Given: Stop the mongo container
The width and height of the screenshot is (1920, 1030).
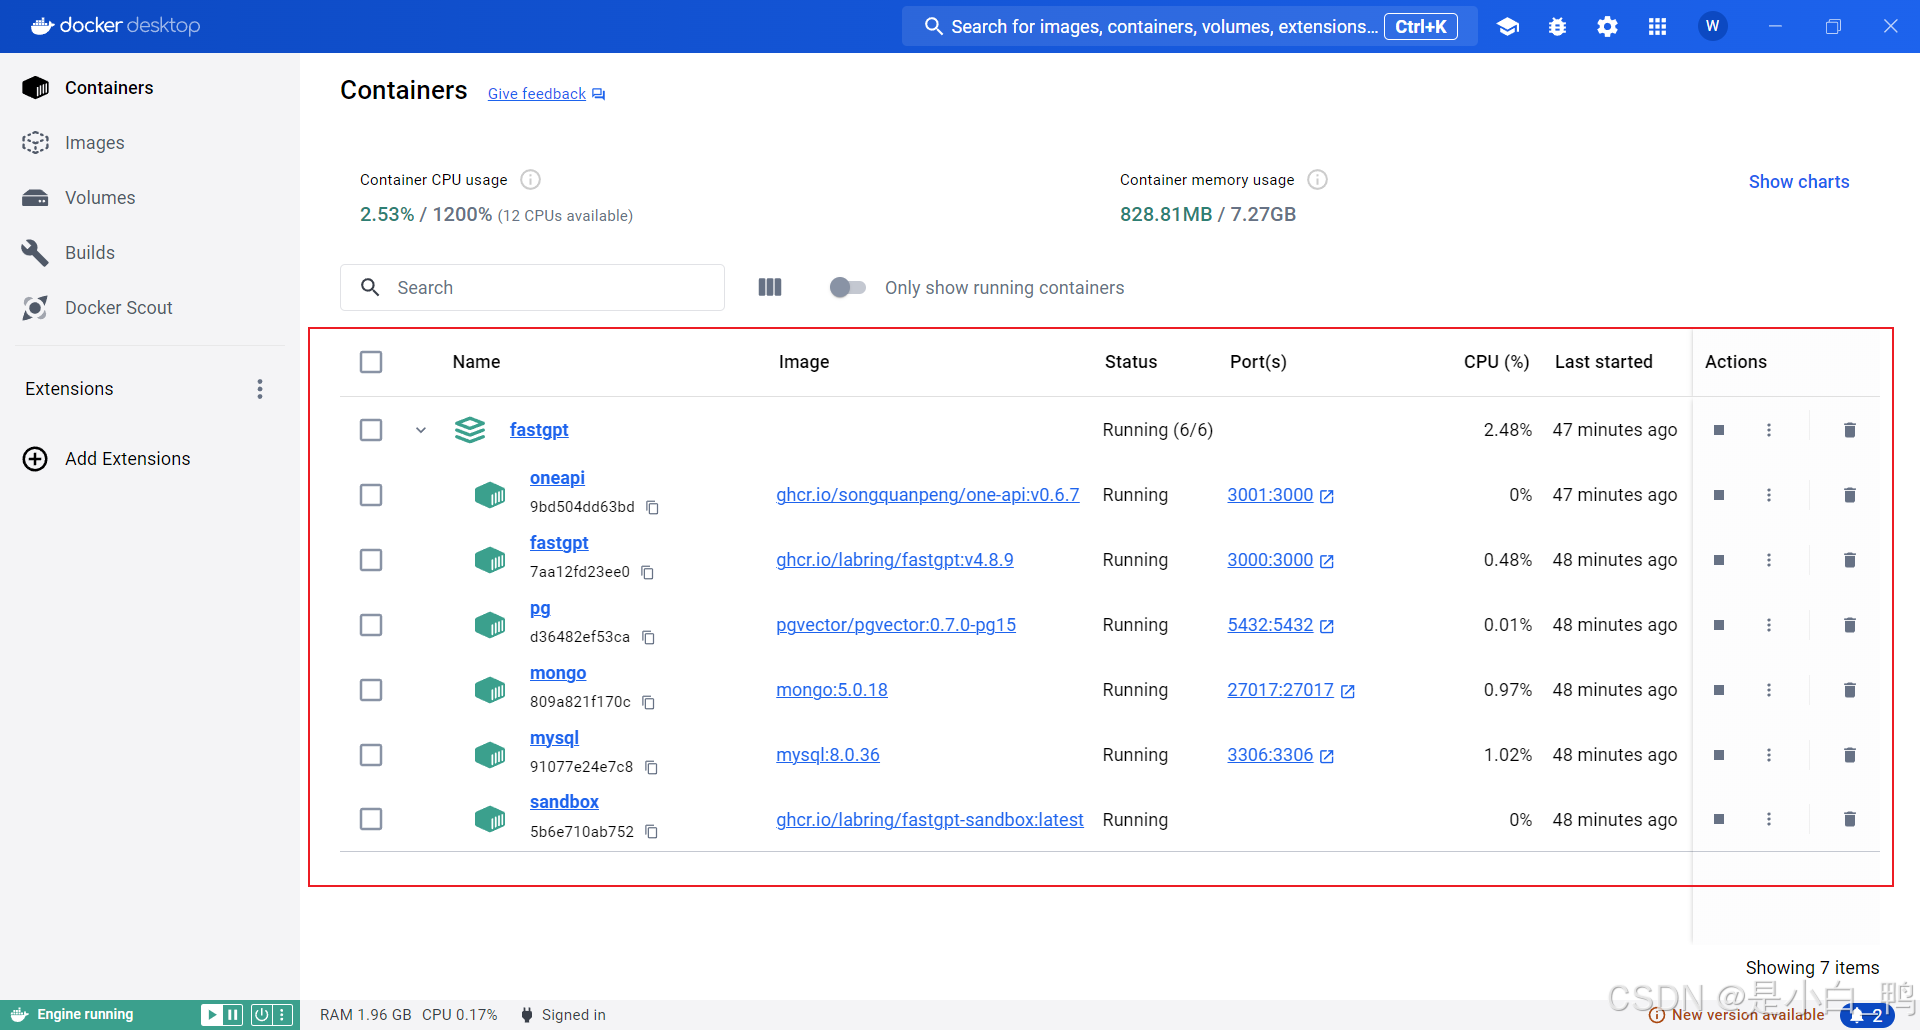Looking at the screenshot, I should coord(1719,690).
